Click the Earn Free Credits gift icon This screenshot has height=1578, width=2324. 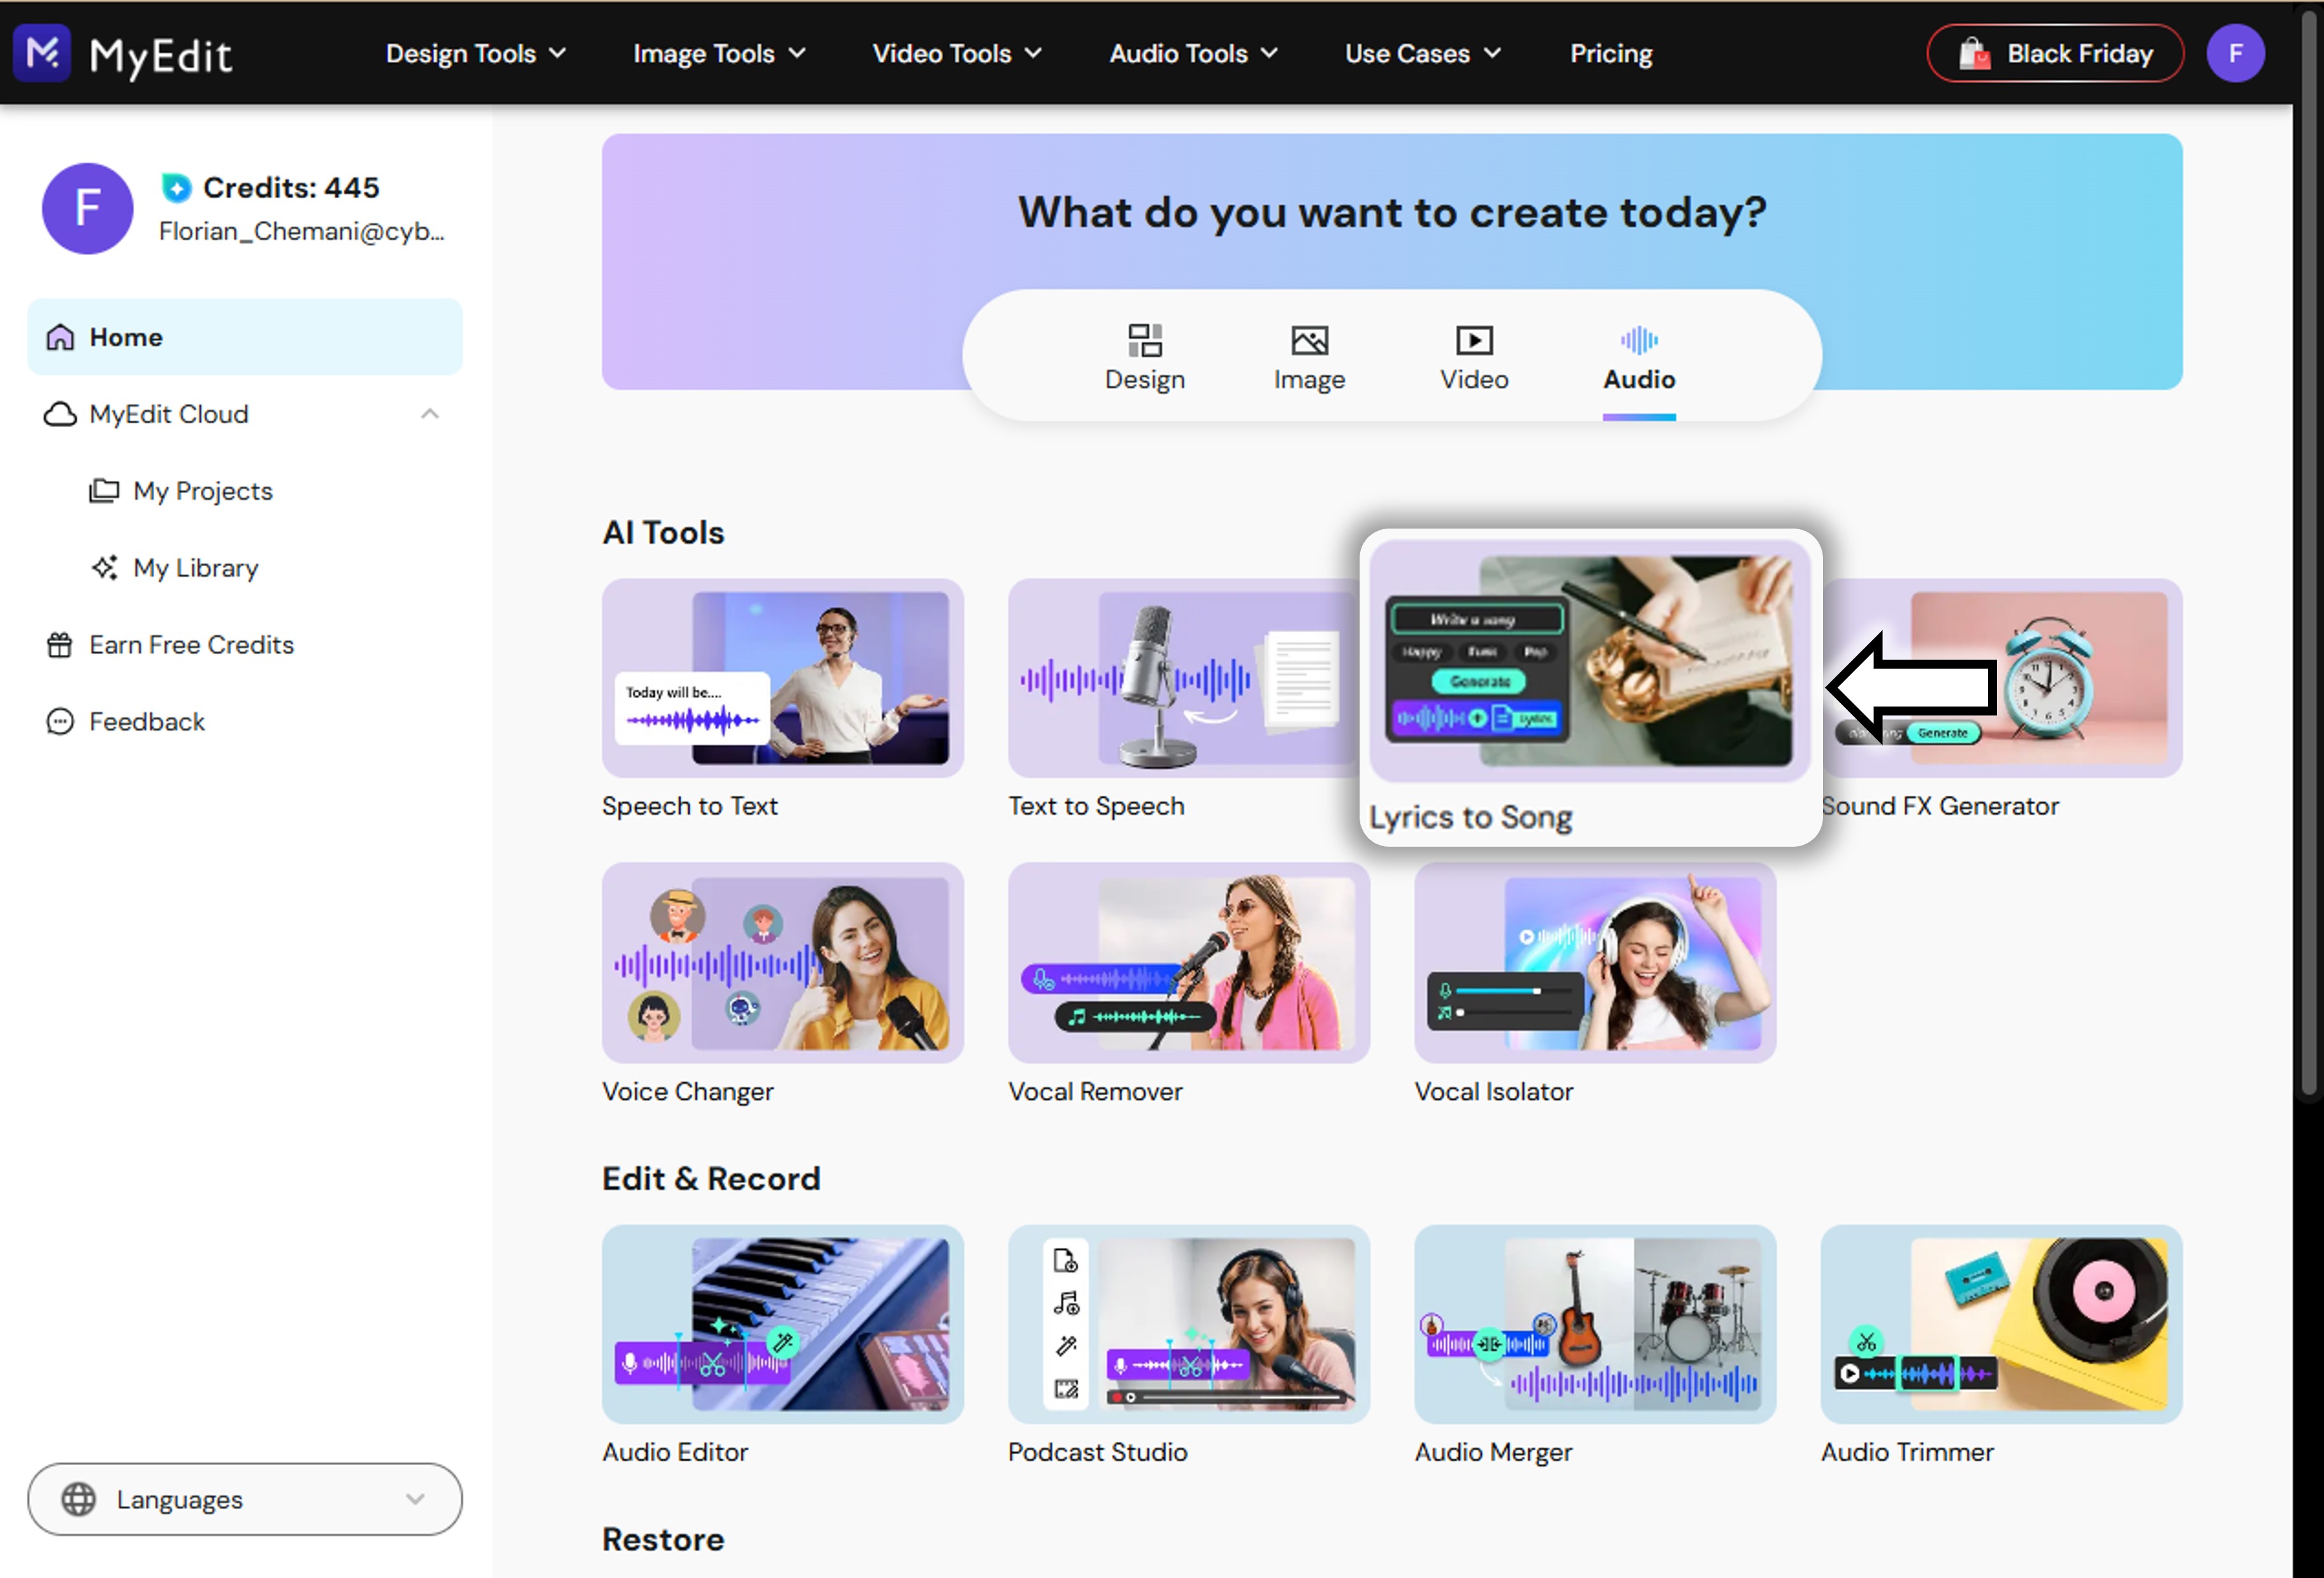point(59,645)
